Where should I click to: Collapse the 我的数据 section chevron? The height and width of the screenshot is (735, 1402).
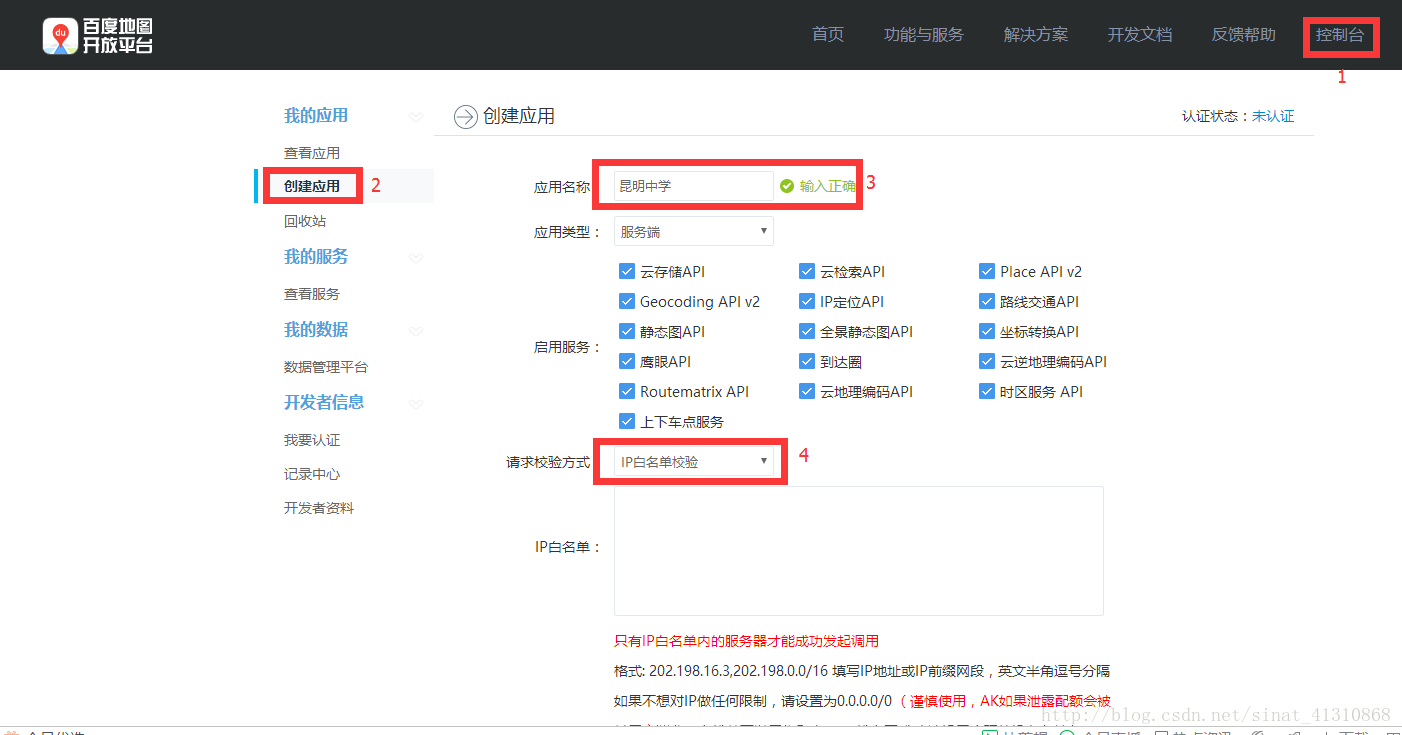[x=416, y=331]
